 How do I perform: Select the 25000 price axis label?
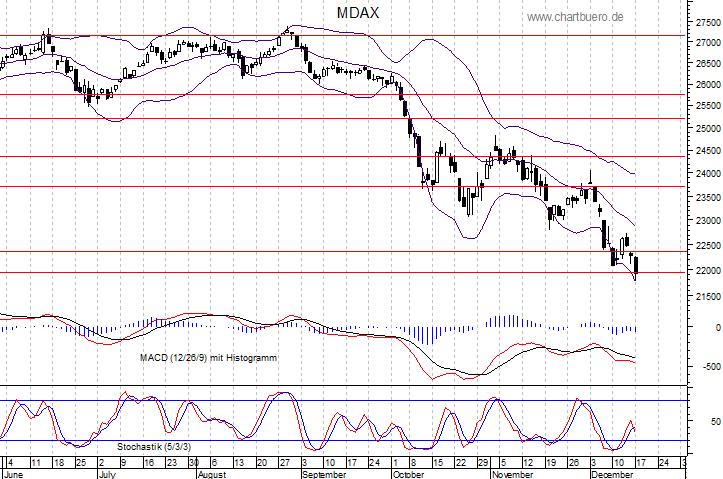point(704,129)
